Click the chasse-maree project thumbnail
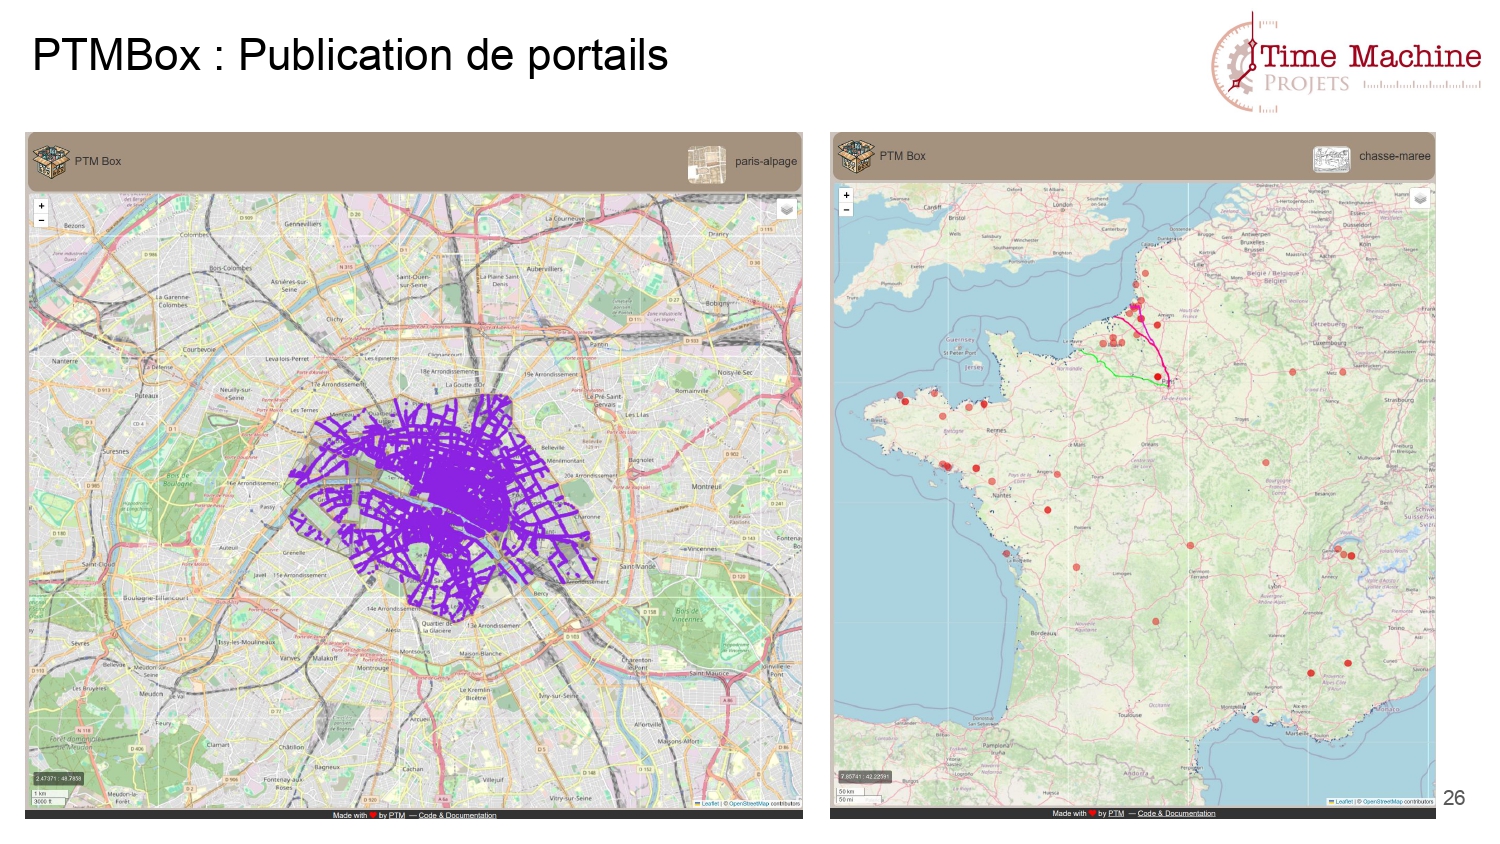Viewport: 1500px width, 844px height. coord(1331,159)
